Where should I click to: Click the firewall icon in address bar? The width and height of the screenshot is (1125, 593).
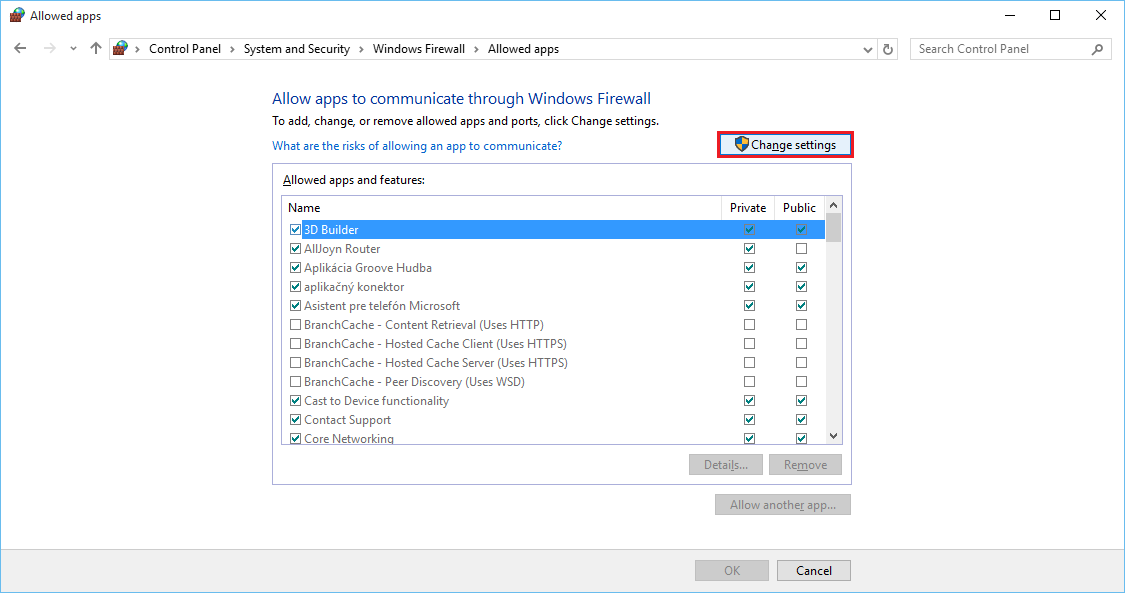pos(120,49)
